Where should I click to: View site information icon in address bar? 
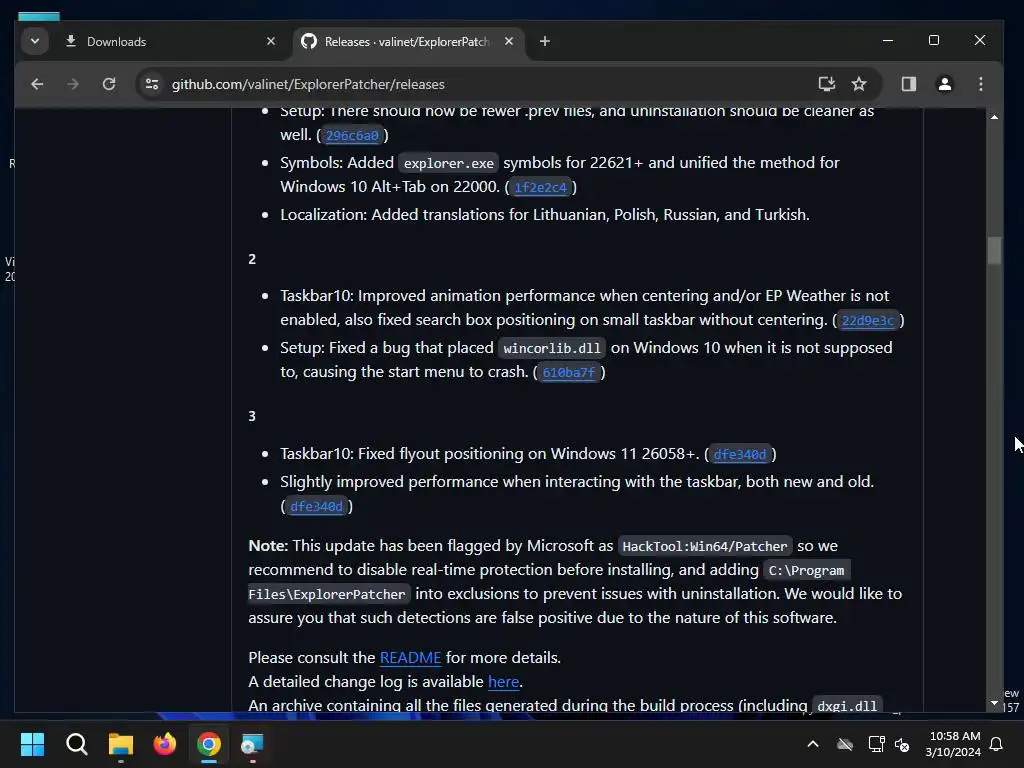click(x=152, y=84)
